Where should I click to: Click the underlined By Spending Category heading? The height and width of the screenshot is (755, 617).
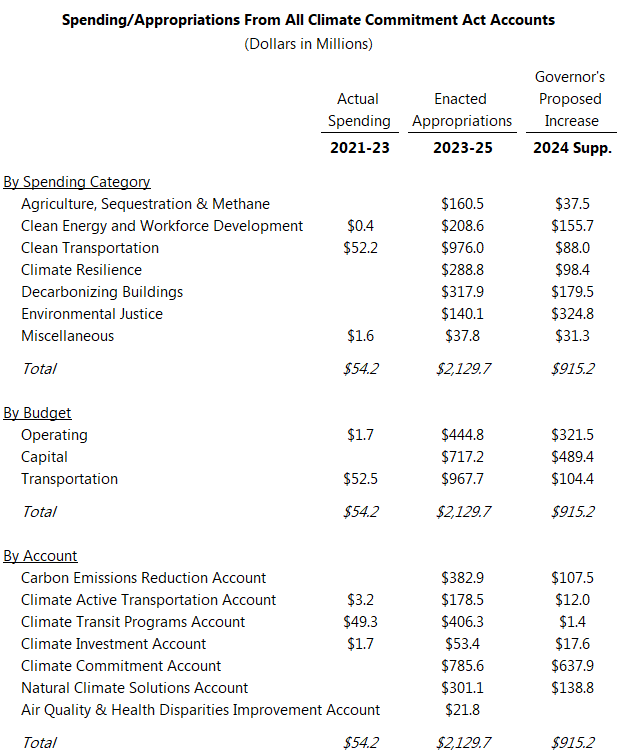click(77, 182)
